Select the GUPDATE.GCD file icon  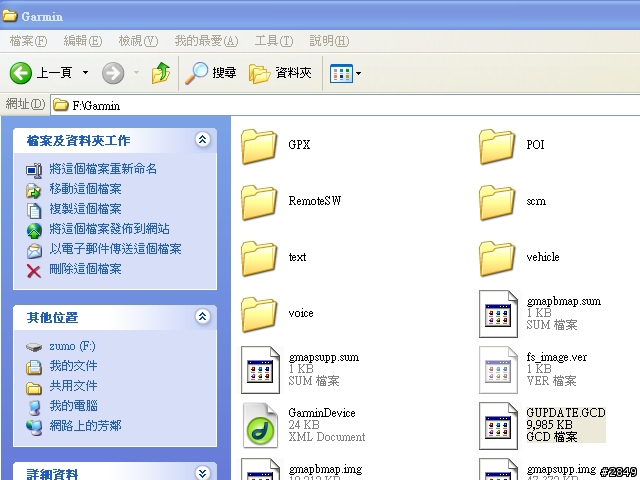498,426
